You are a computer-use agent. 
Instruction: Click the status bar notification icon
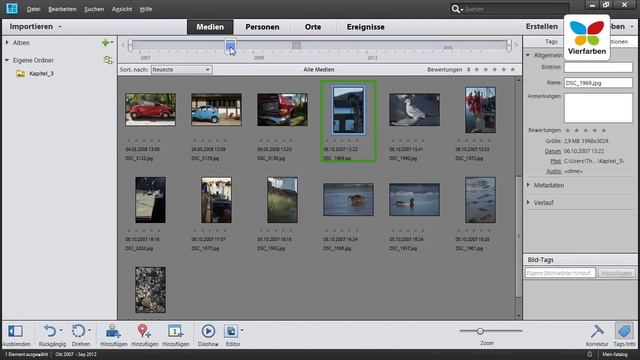click(x=589, y=354)
